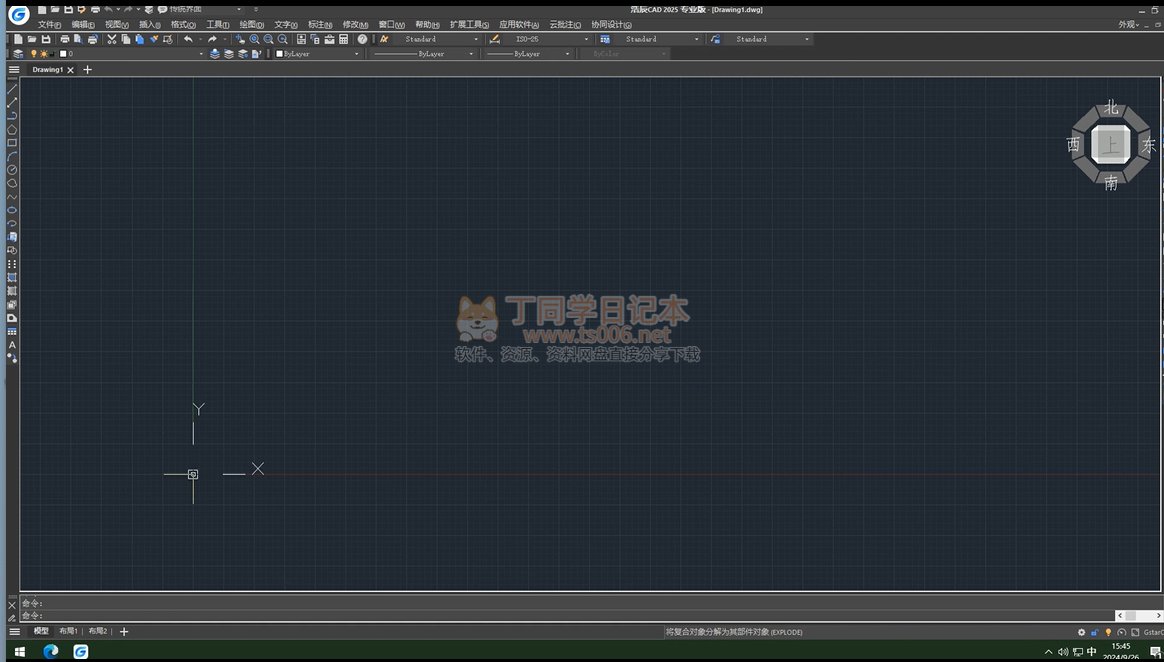The image size is (1164, 662).
Task: Click the 北 (North) label on ViewCube
Action: [1111, 108]
